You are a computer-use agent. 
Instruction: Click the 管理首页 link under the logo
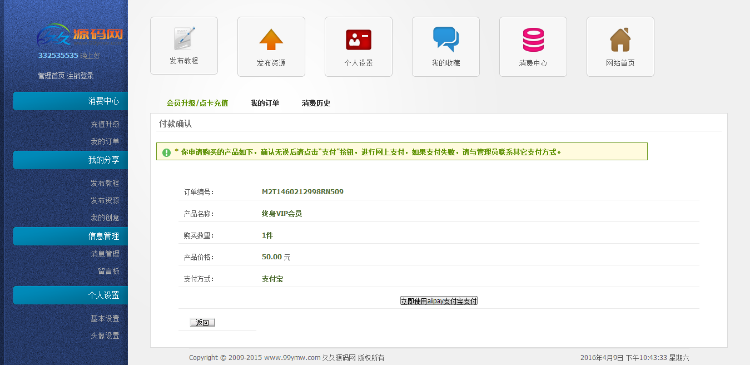[x=51, y=76]
